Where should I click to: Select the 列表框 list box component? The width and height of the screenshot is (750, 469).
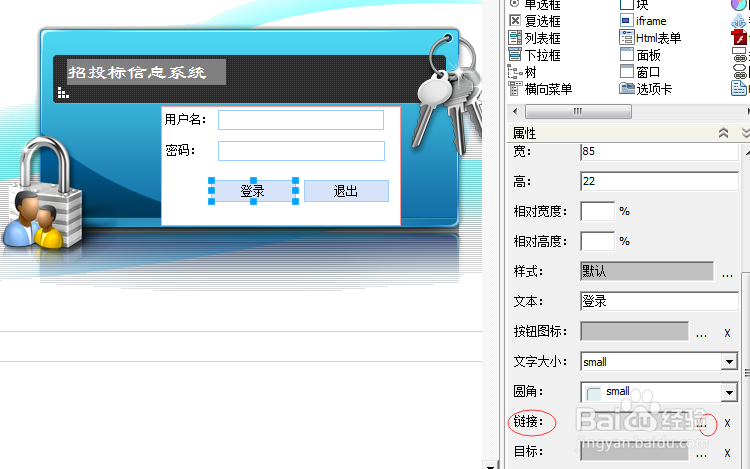[535, 38]
